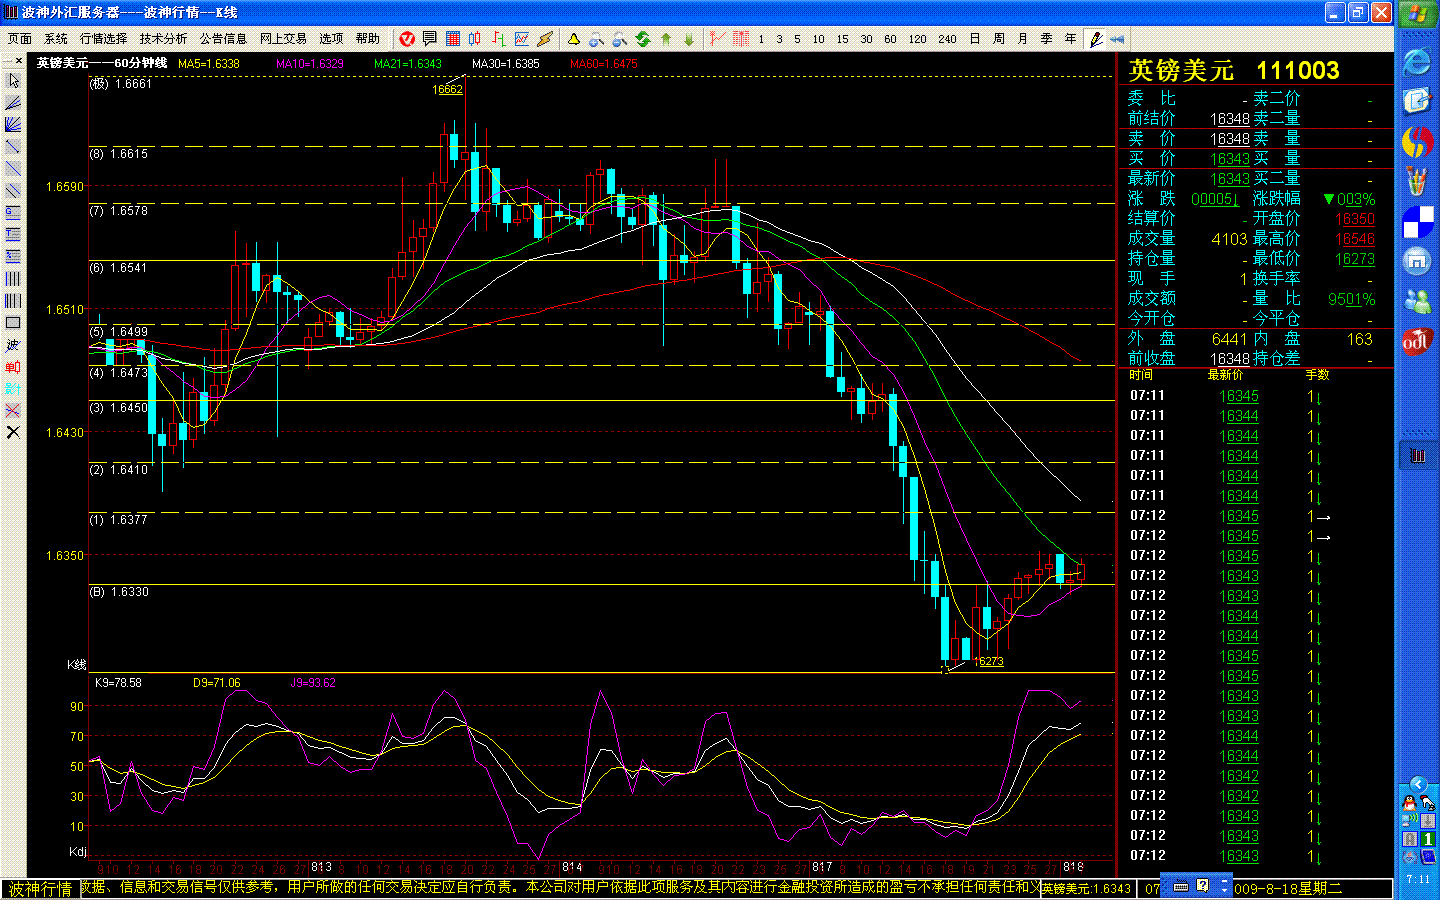The height and width of the screenshot is (900, 1440).
Task: Select the parallel channel lines tool
Action: click(13, 191)
